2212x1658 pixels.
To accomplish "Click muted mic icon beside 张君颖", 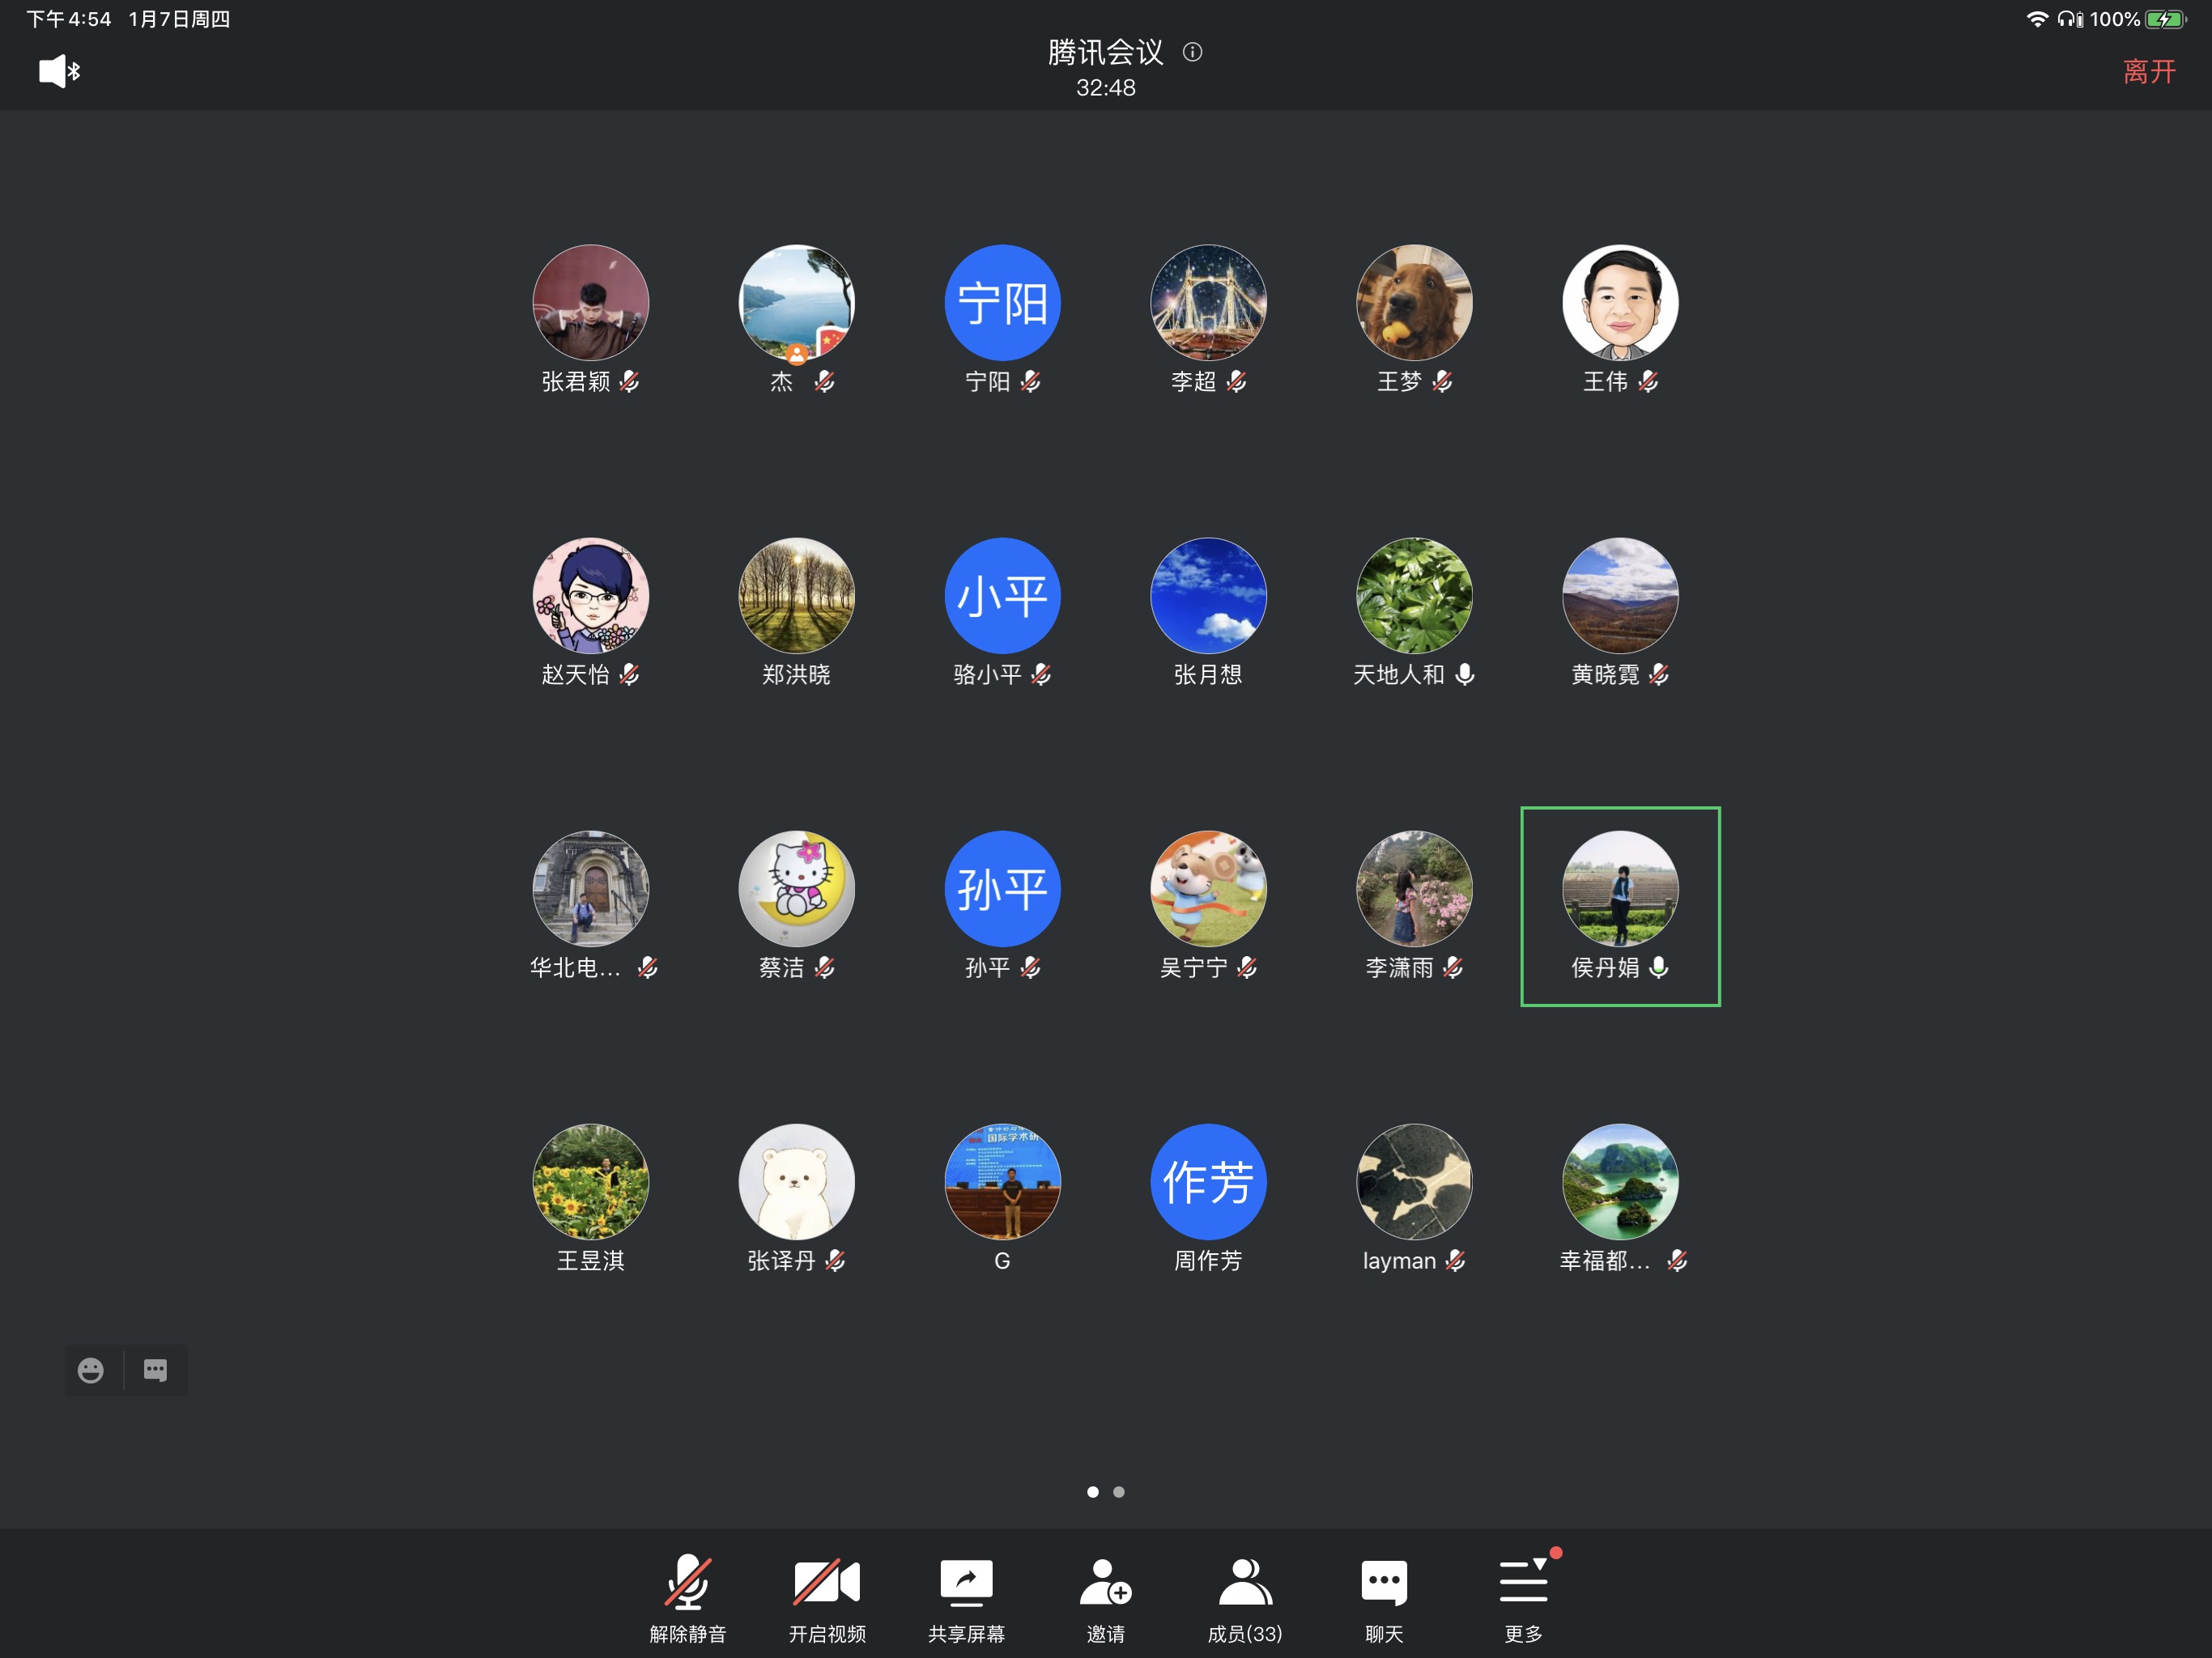I will pyautogui.click(x=629, y=382).
